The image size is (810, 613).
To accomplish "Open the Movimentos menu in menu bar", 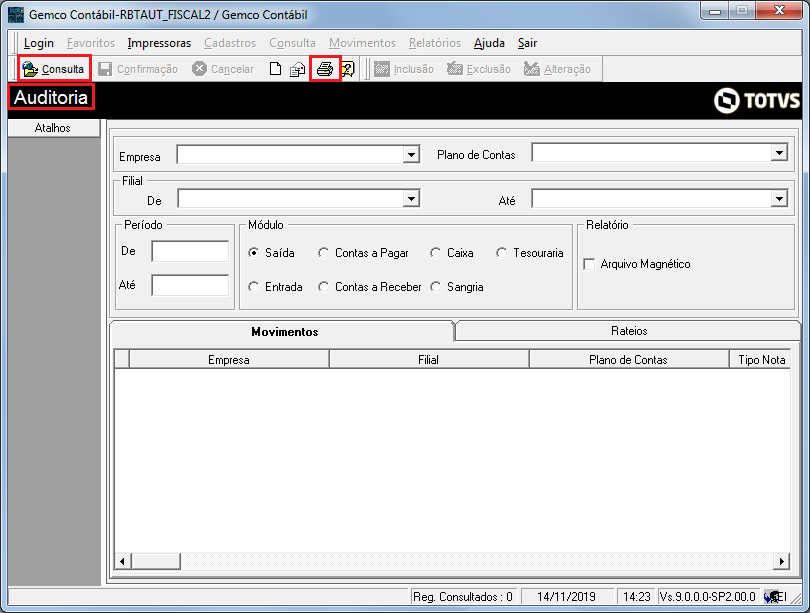I will point(362,43).
